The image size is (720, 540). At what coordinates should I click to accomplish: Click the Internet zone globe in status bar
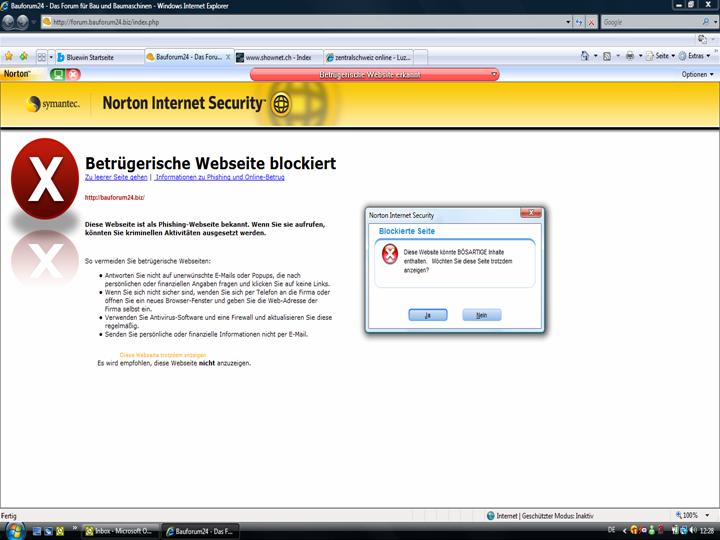pyautogui.click(x=490, y=516)
